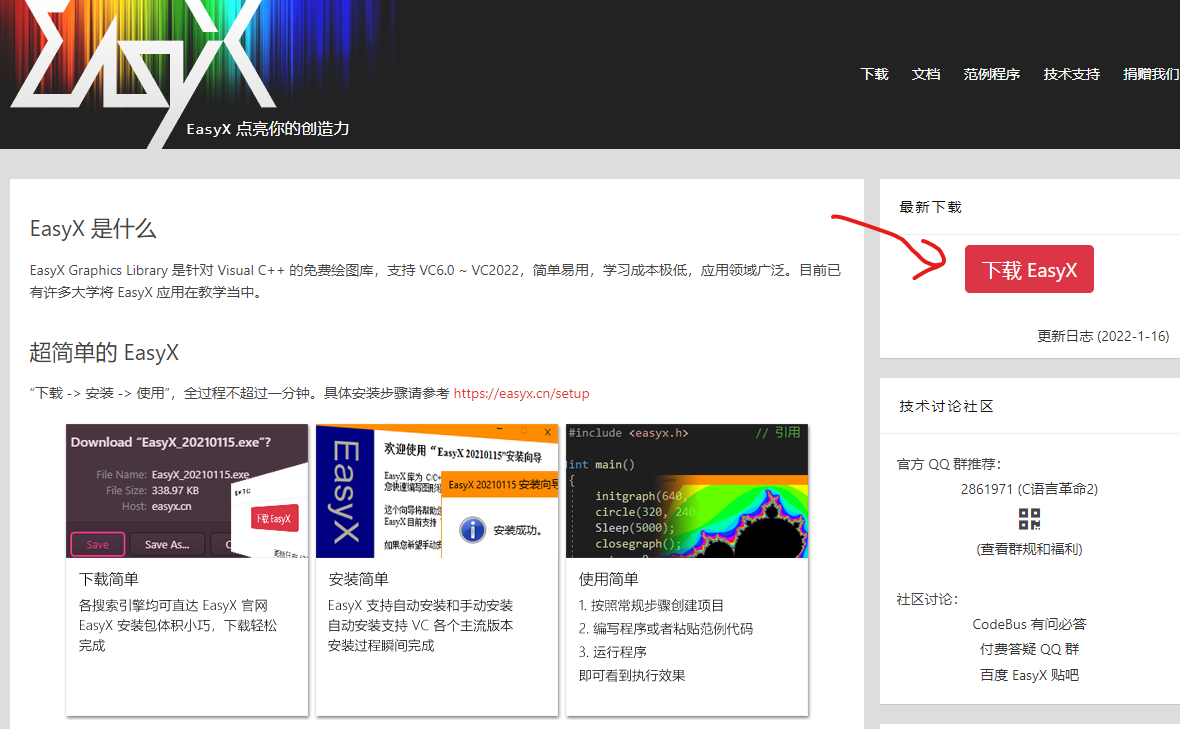This screenshot has width=1180, height=729.
Task: Click the download dialog screenshot thumbnail
Action: [x=187, y=491]
